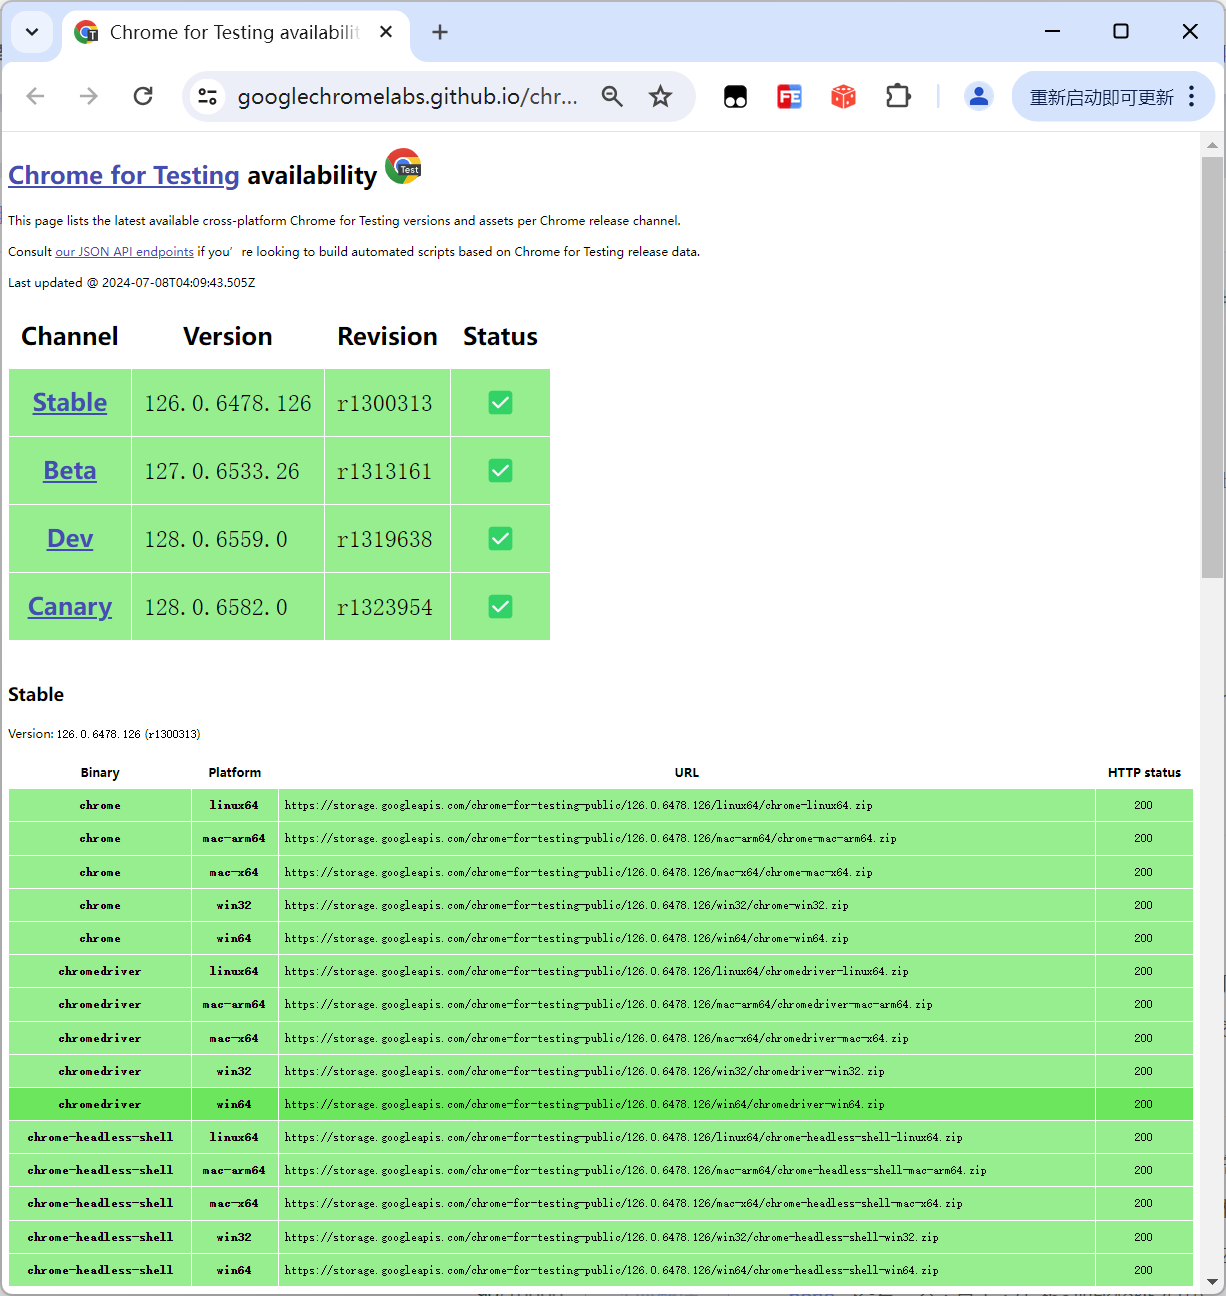Jump to the Stable channel link
Image resolution: width=1226 pixels, height=1296 pixels.
click(70, 402)
